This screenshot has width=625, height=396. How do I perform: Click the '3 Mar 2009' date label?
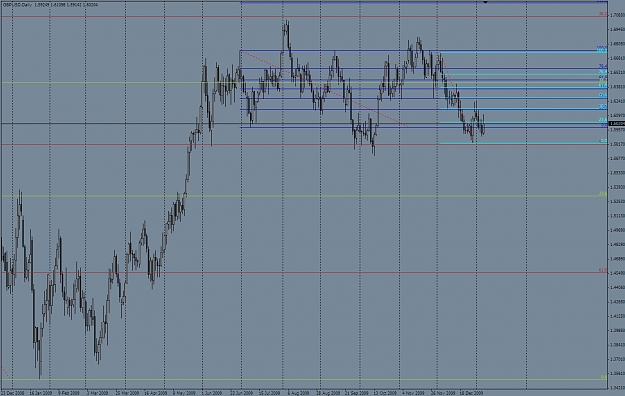[97, 393]
